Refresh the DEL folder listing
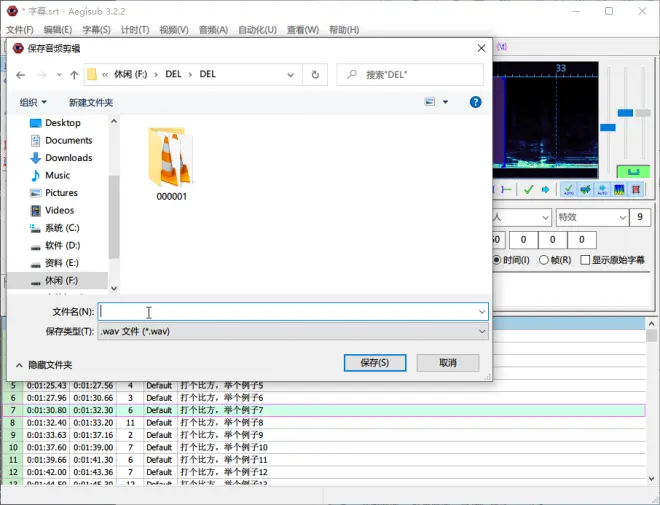 point(315,75)
